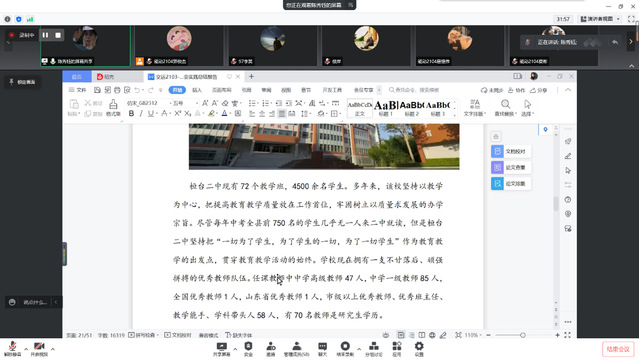Open the font size dropdown
Screen dimensions: 639x360
point(196,103)
